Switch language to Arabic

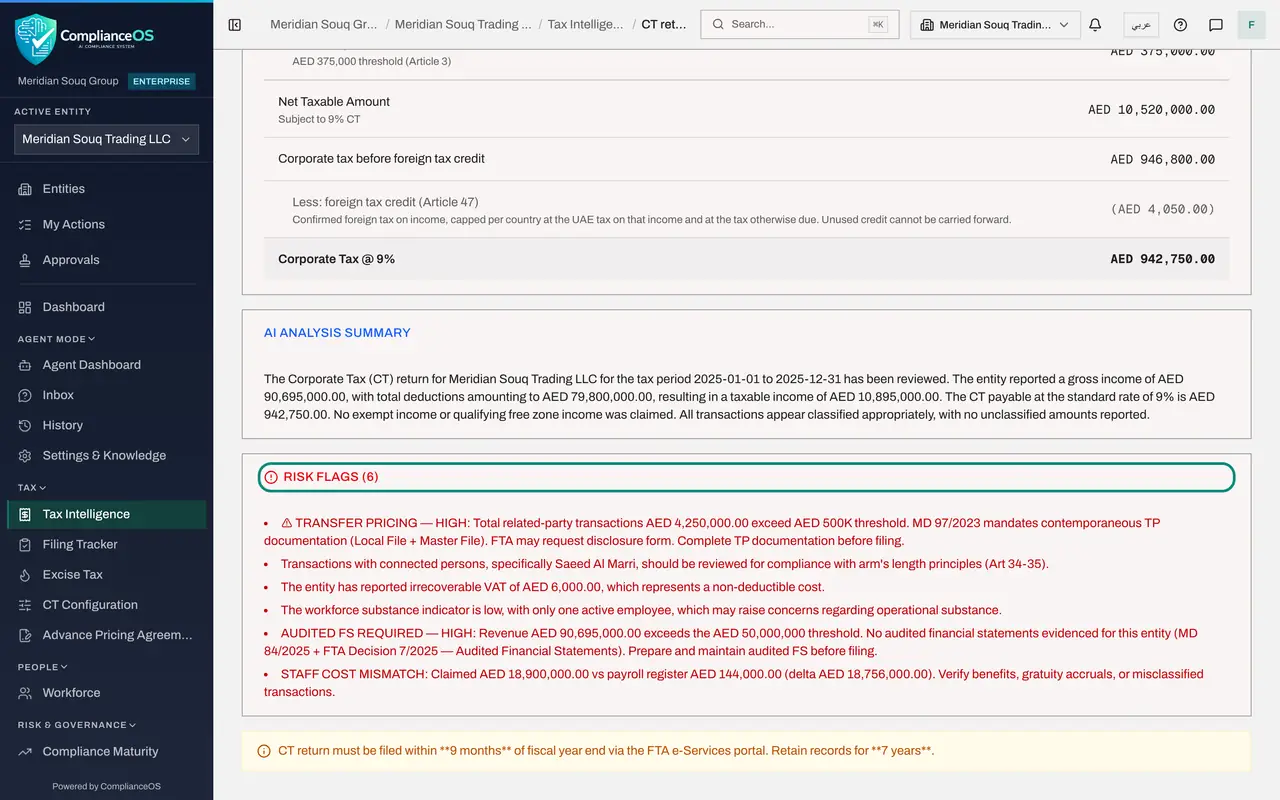1141,24
